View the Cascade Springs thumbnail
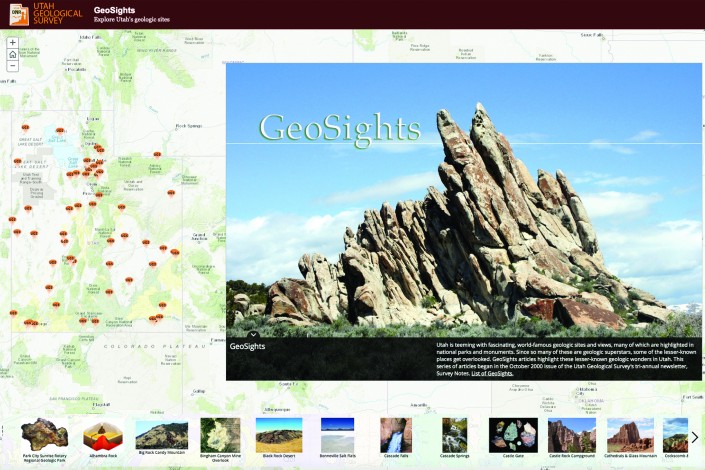Image resolution: width=705 pixels, height=470 pixels. [455, 435]
